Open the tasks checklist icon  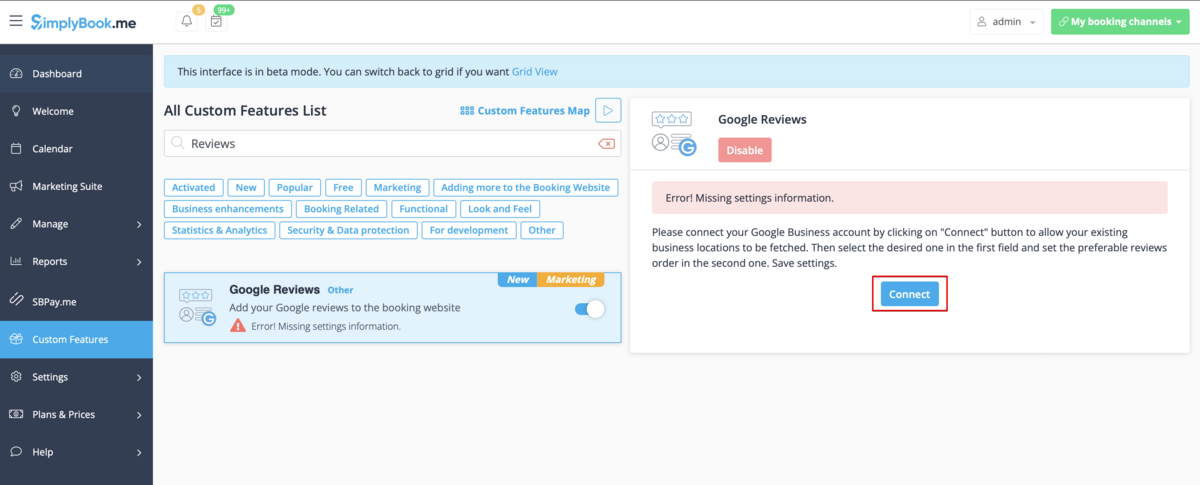pyautogui.click(x=215, y=21)
